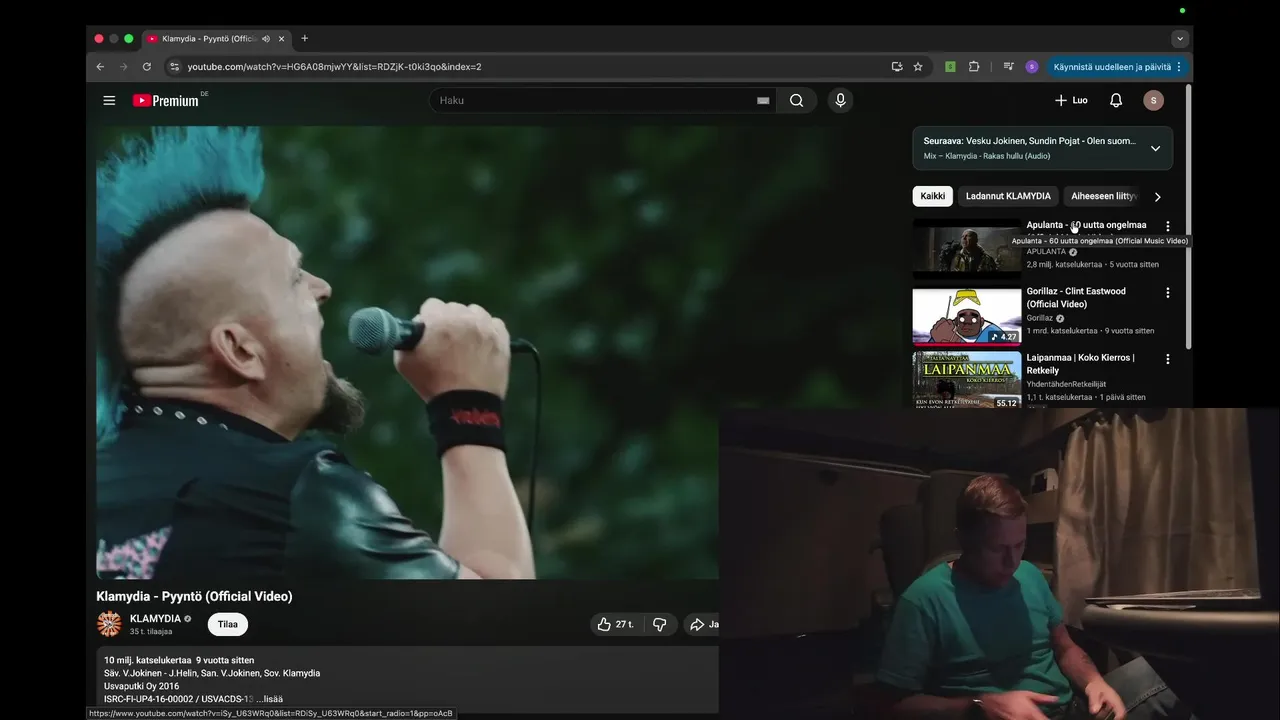Dislike the video with thumbs down
1280x720 pixels.
(x=660, y=624)
